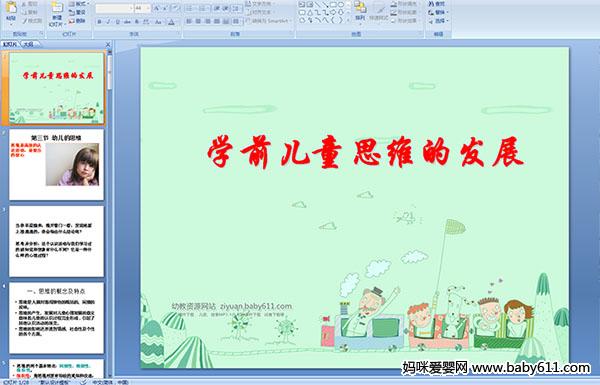Screen dimensions: 600x385
Task: Close the slide thumbnail pane
Action: click(108, 44)
